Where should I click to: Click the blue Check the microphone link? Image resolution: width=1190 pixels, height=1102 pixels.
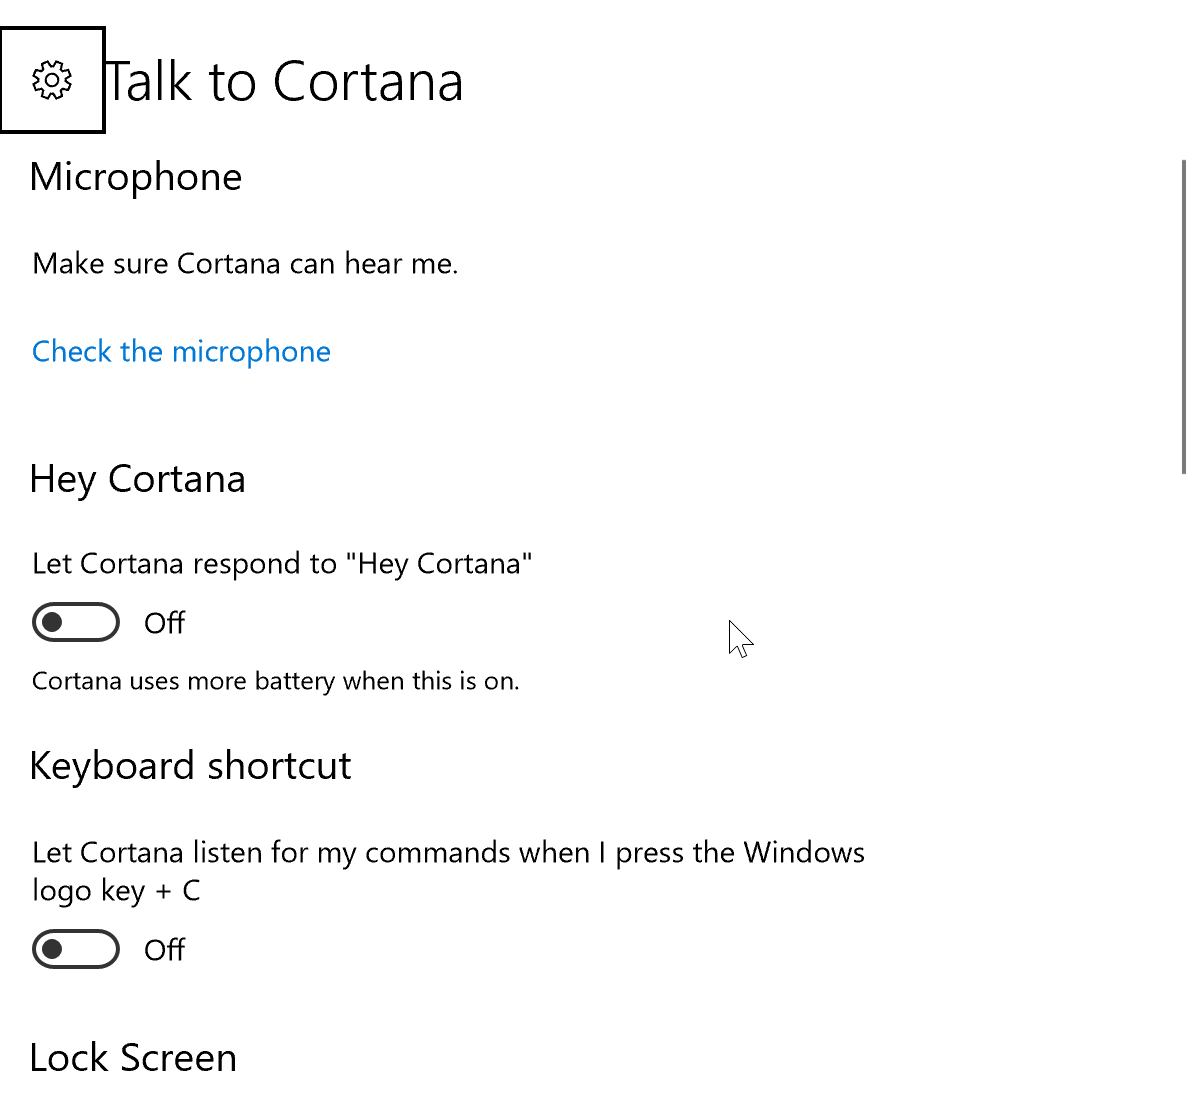[x=181, y=351]
